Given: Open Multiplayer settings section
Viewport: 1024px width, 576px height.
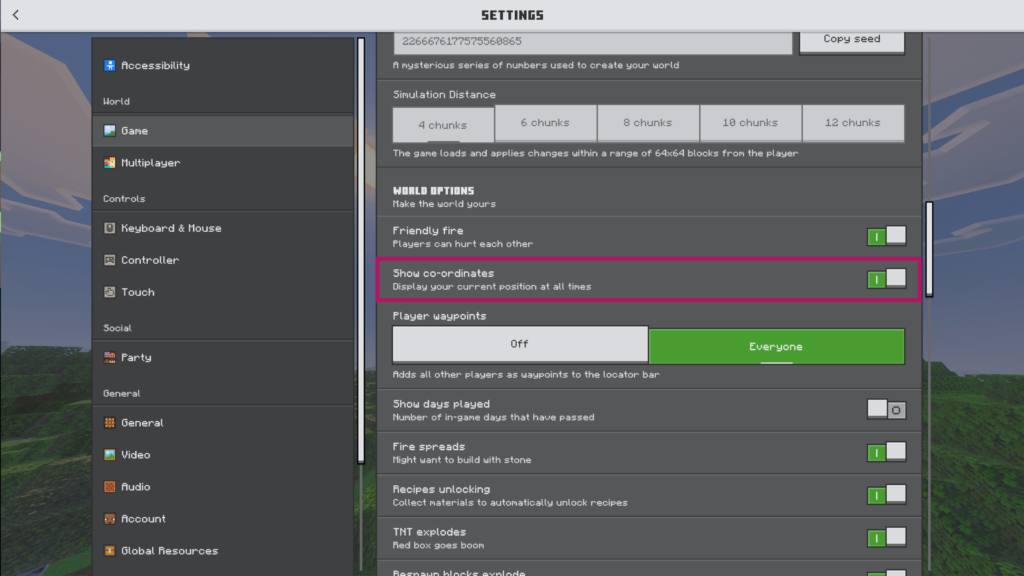Looking at the screenshot, I should [x=223, y=163].
